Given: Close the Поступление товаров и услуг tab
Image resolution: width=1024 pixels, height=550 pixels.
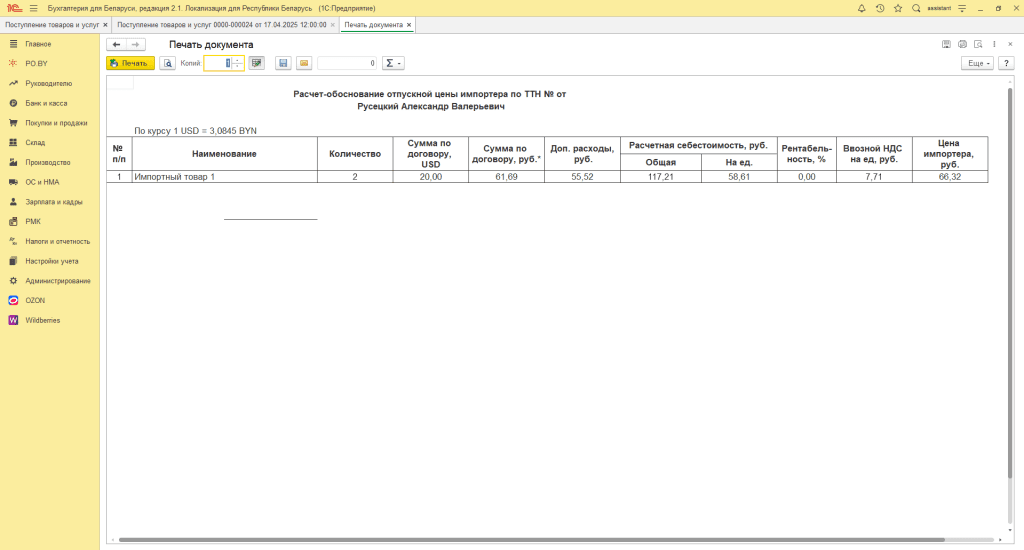Looking at the screenshot, I should [x=105, y=25].
